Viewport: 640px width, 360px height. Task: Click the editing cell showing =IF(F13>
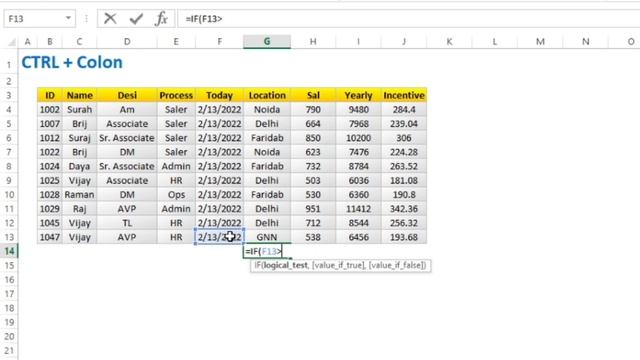(x=267, y=251)
